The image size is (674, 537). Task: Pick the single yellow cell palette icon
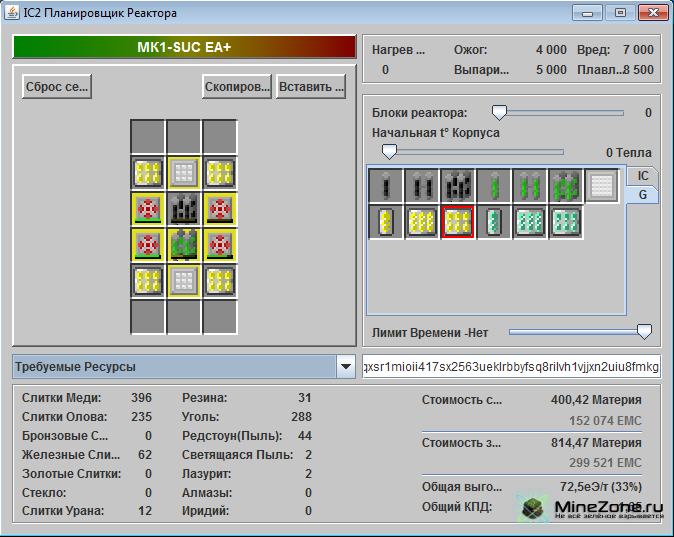point(385,222)
